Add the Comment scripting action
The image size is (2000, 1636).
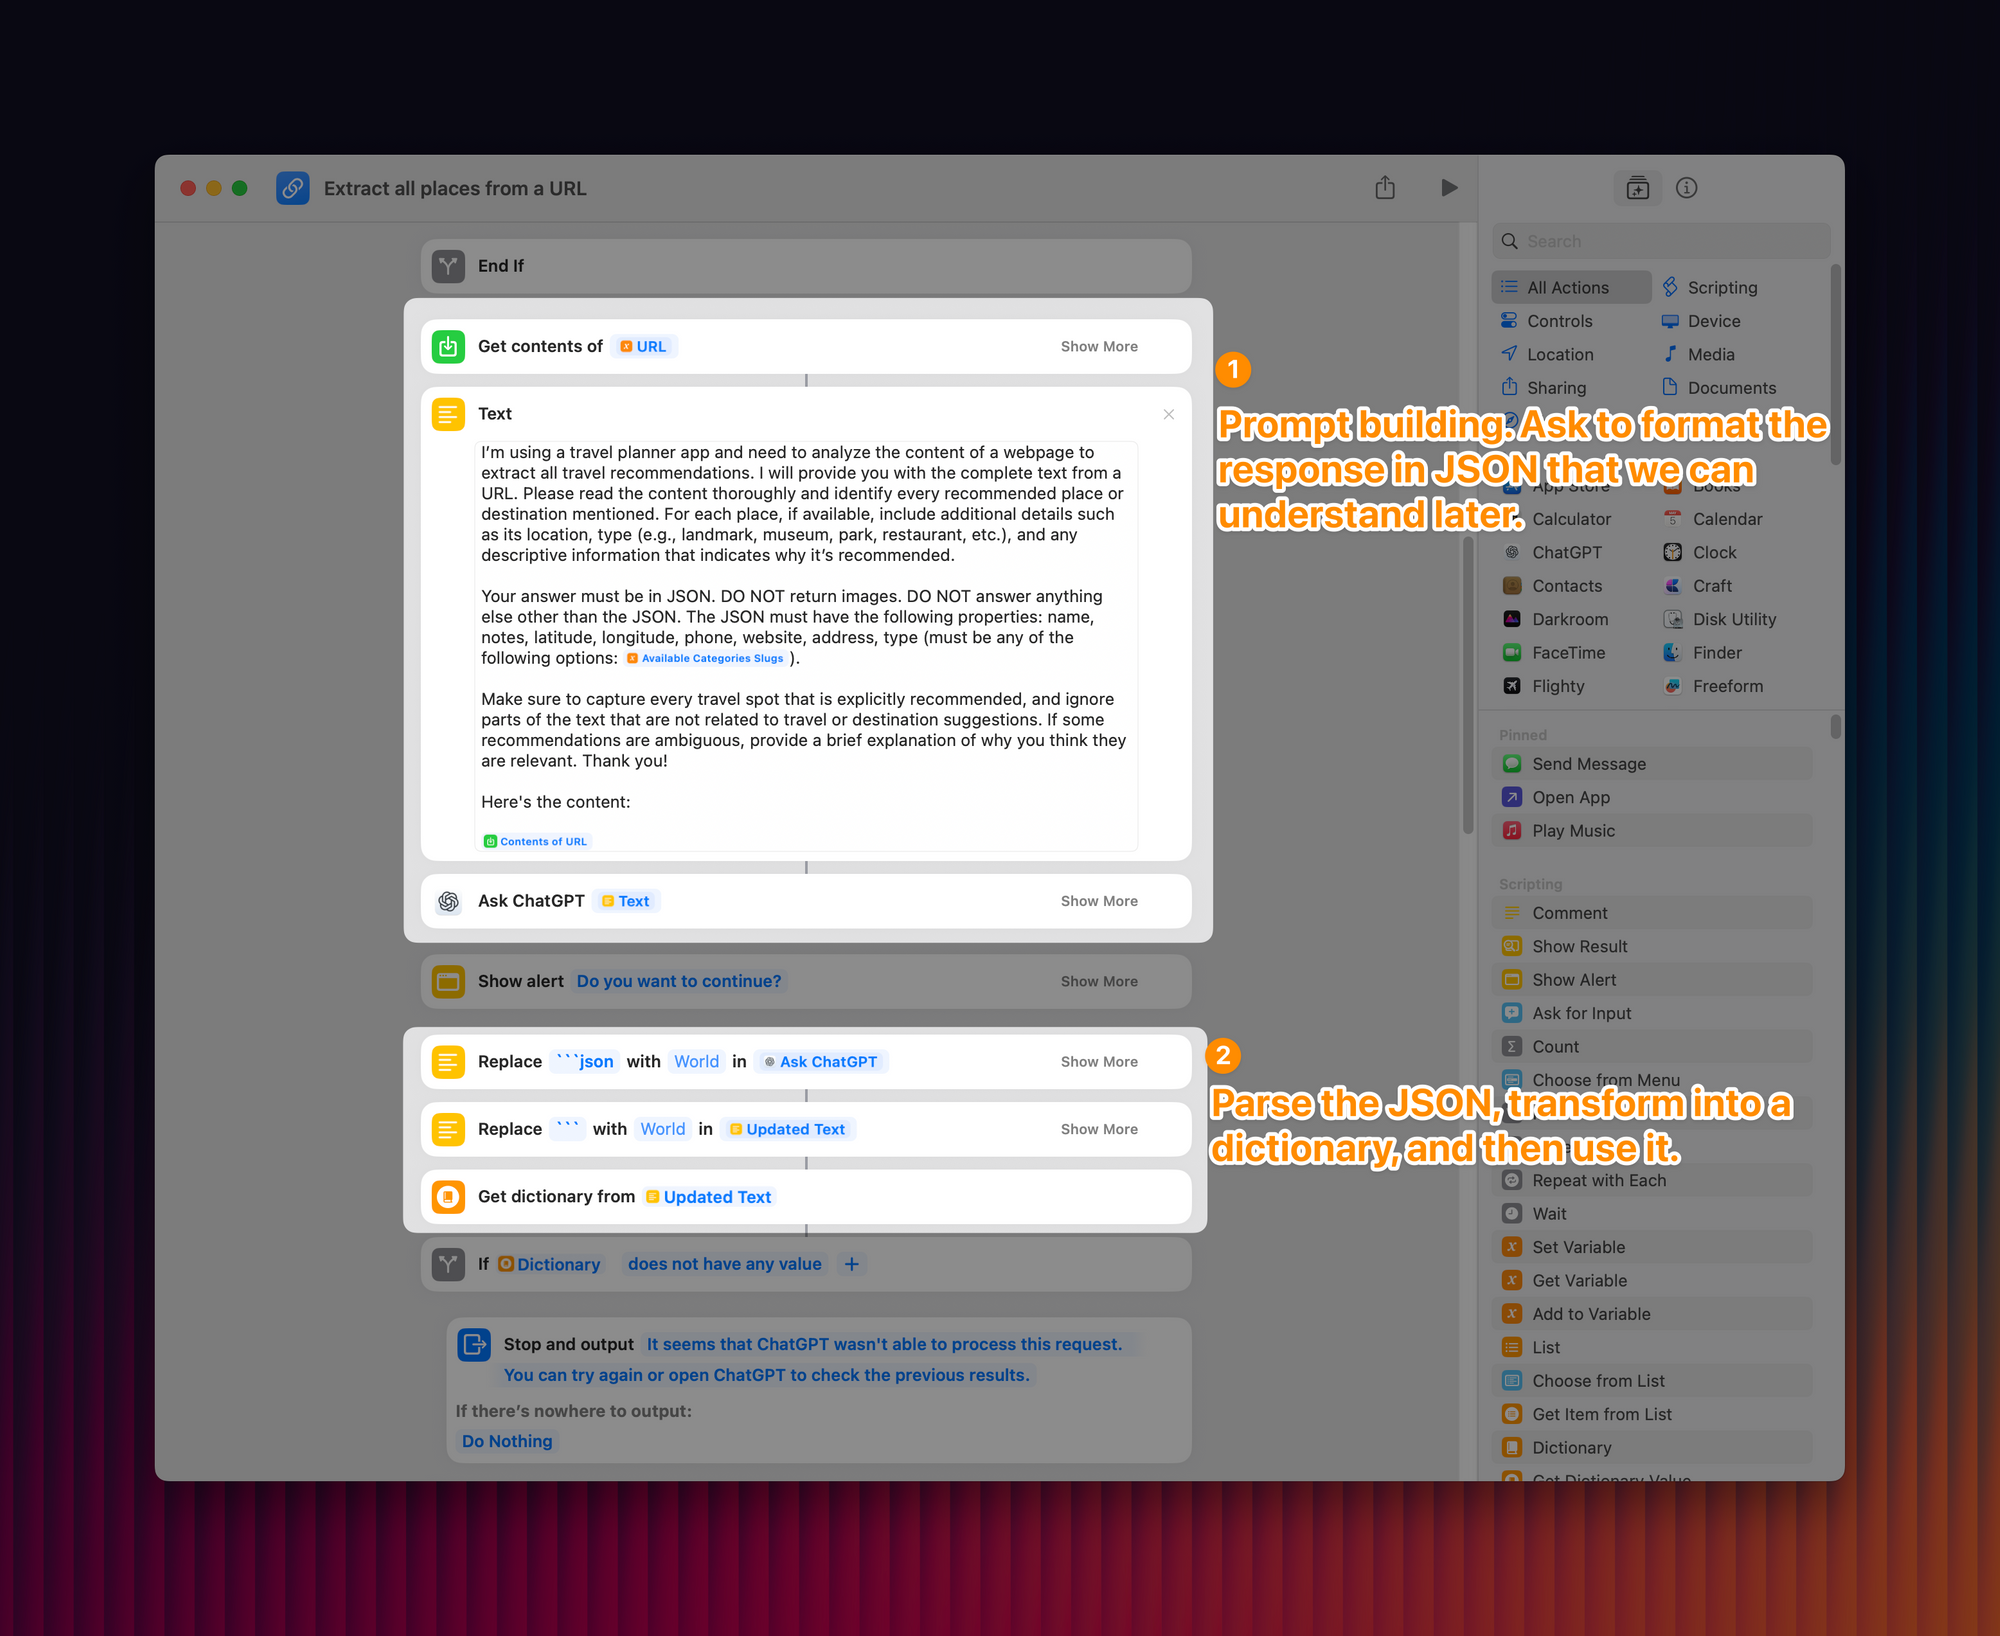click(x=1652, y=913)
